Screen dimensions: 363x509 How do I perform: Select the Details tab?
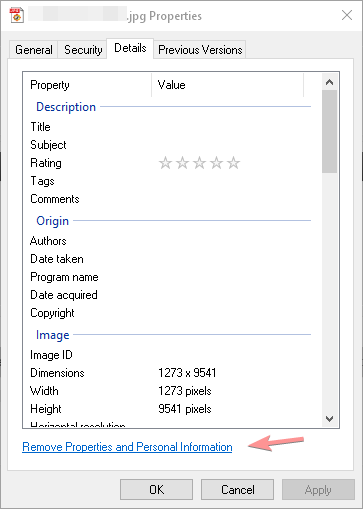130,48
